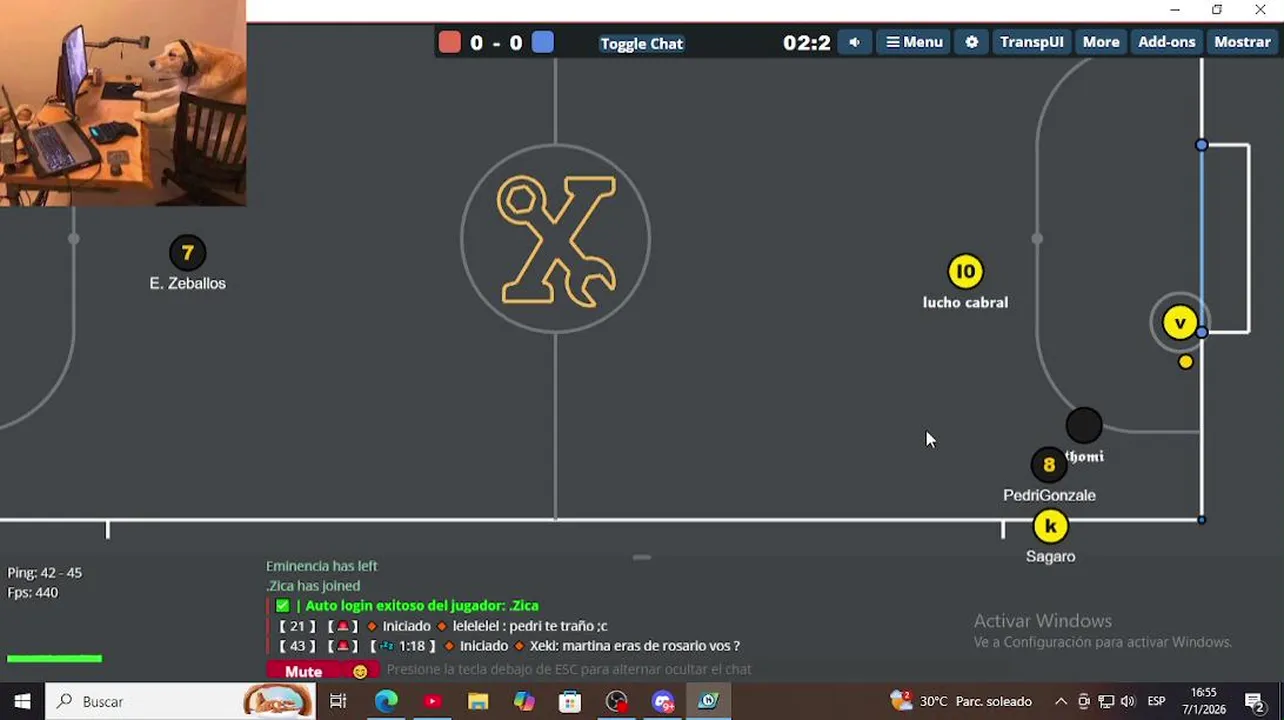The height and width of the screenshot is (720, 1284).
Task: Click the active game app taskbar icon
Action: click(x=709, y=701)
